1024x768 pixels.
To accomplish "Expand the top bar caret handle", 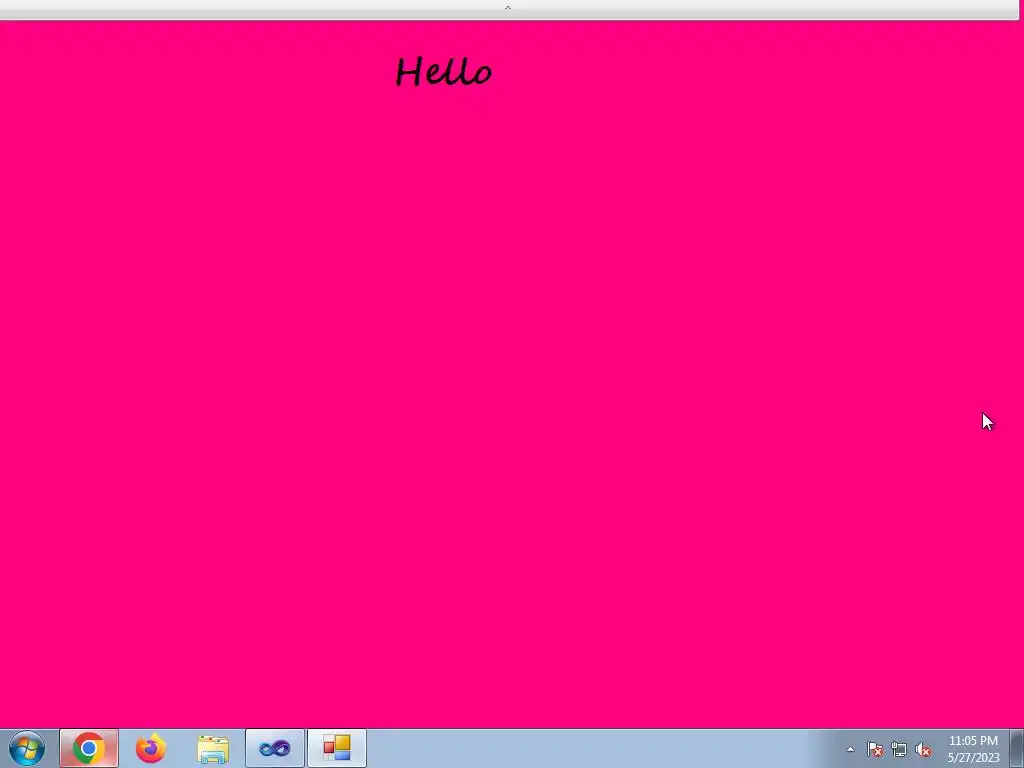I will [507, 7].
